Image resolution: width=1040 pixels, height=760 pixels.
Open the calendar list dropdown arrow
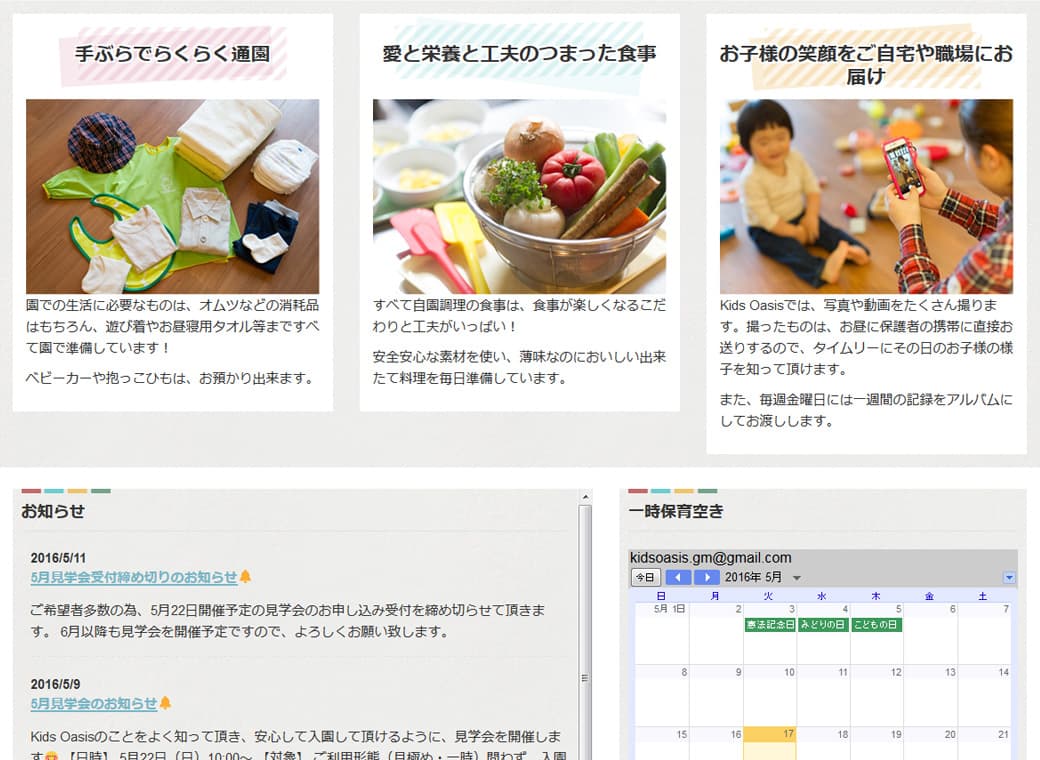click(x=1009, y=578)
